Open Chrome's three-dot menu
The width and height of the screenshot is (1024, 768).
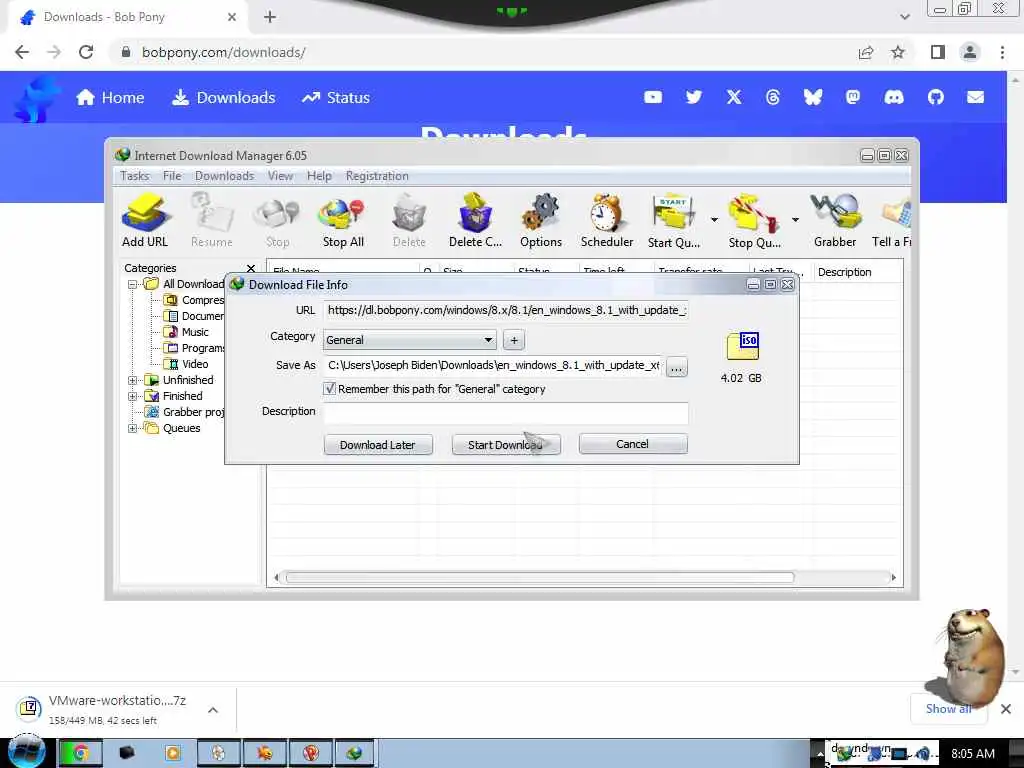coord(1002,52)
